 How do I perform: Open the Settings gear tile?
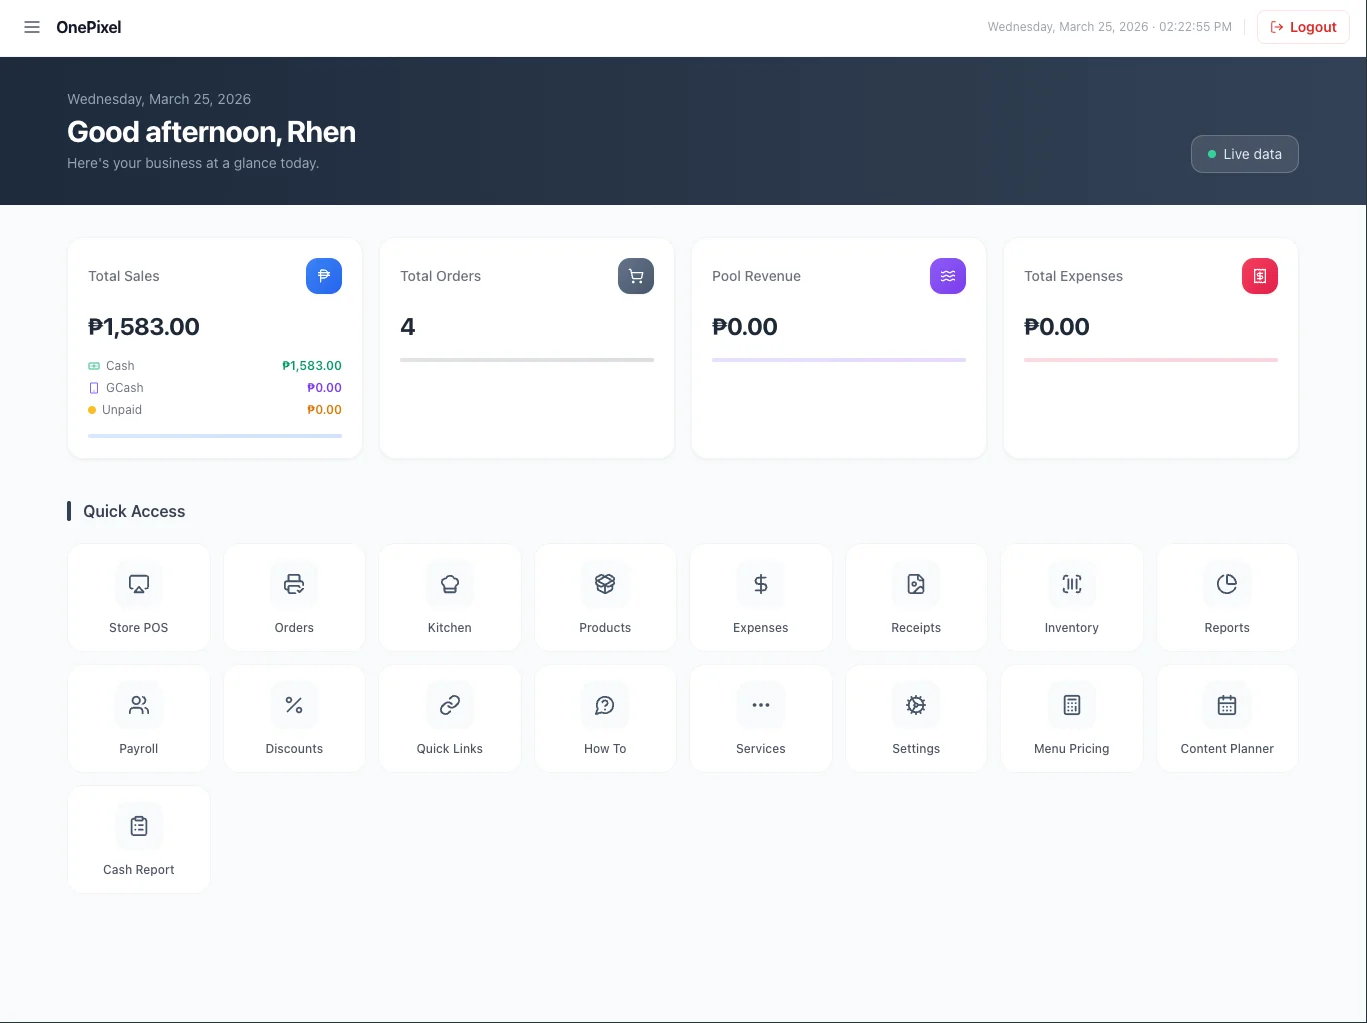click(916, 719)
